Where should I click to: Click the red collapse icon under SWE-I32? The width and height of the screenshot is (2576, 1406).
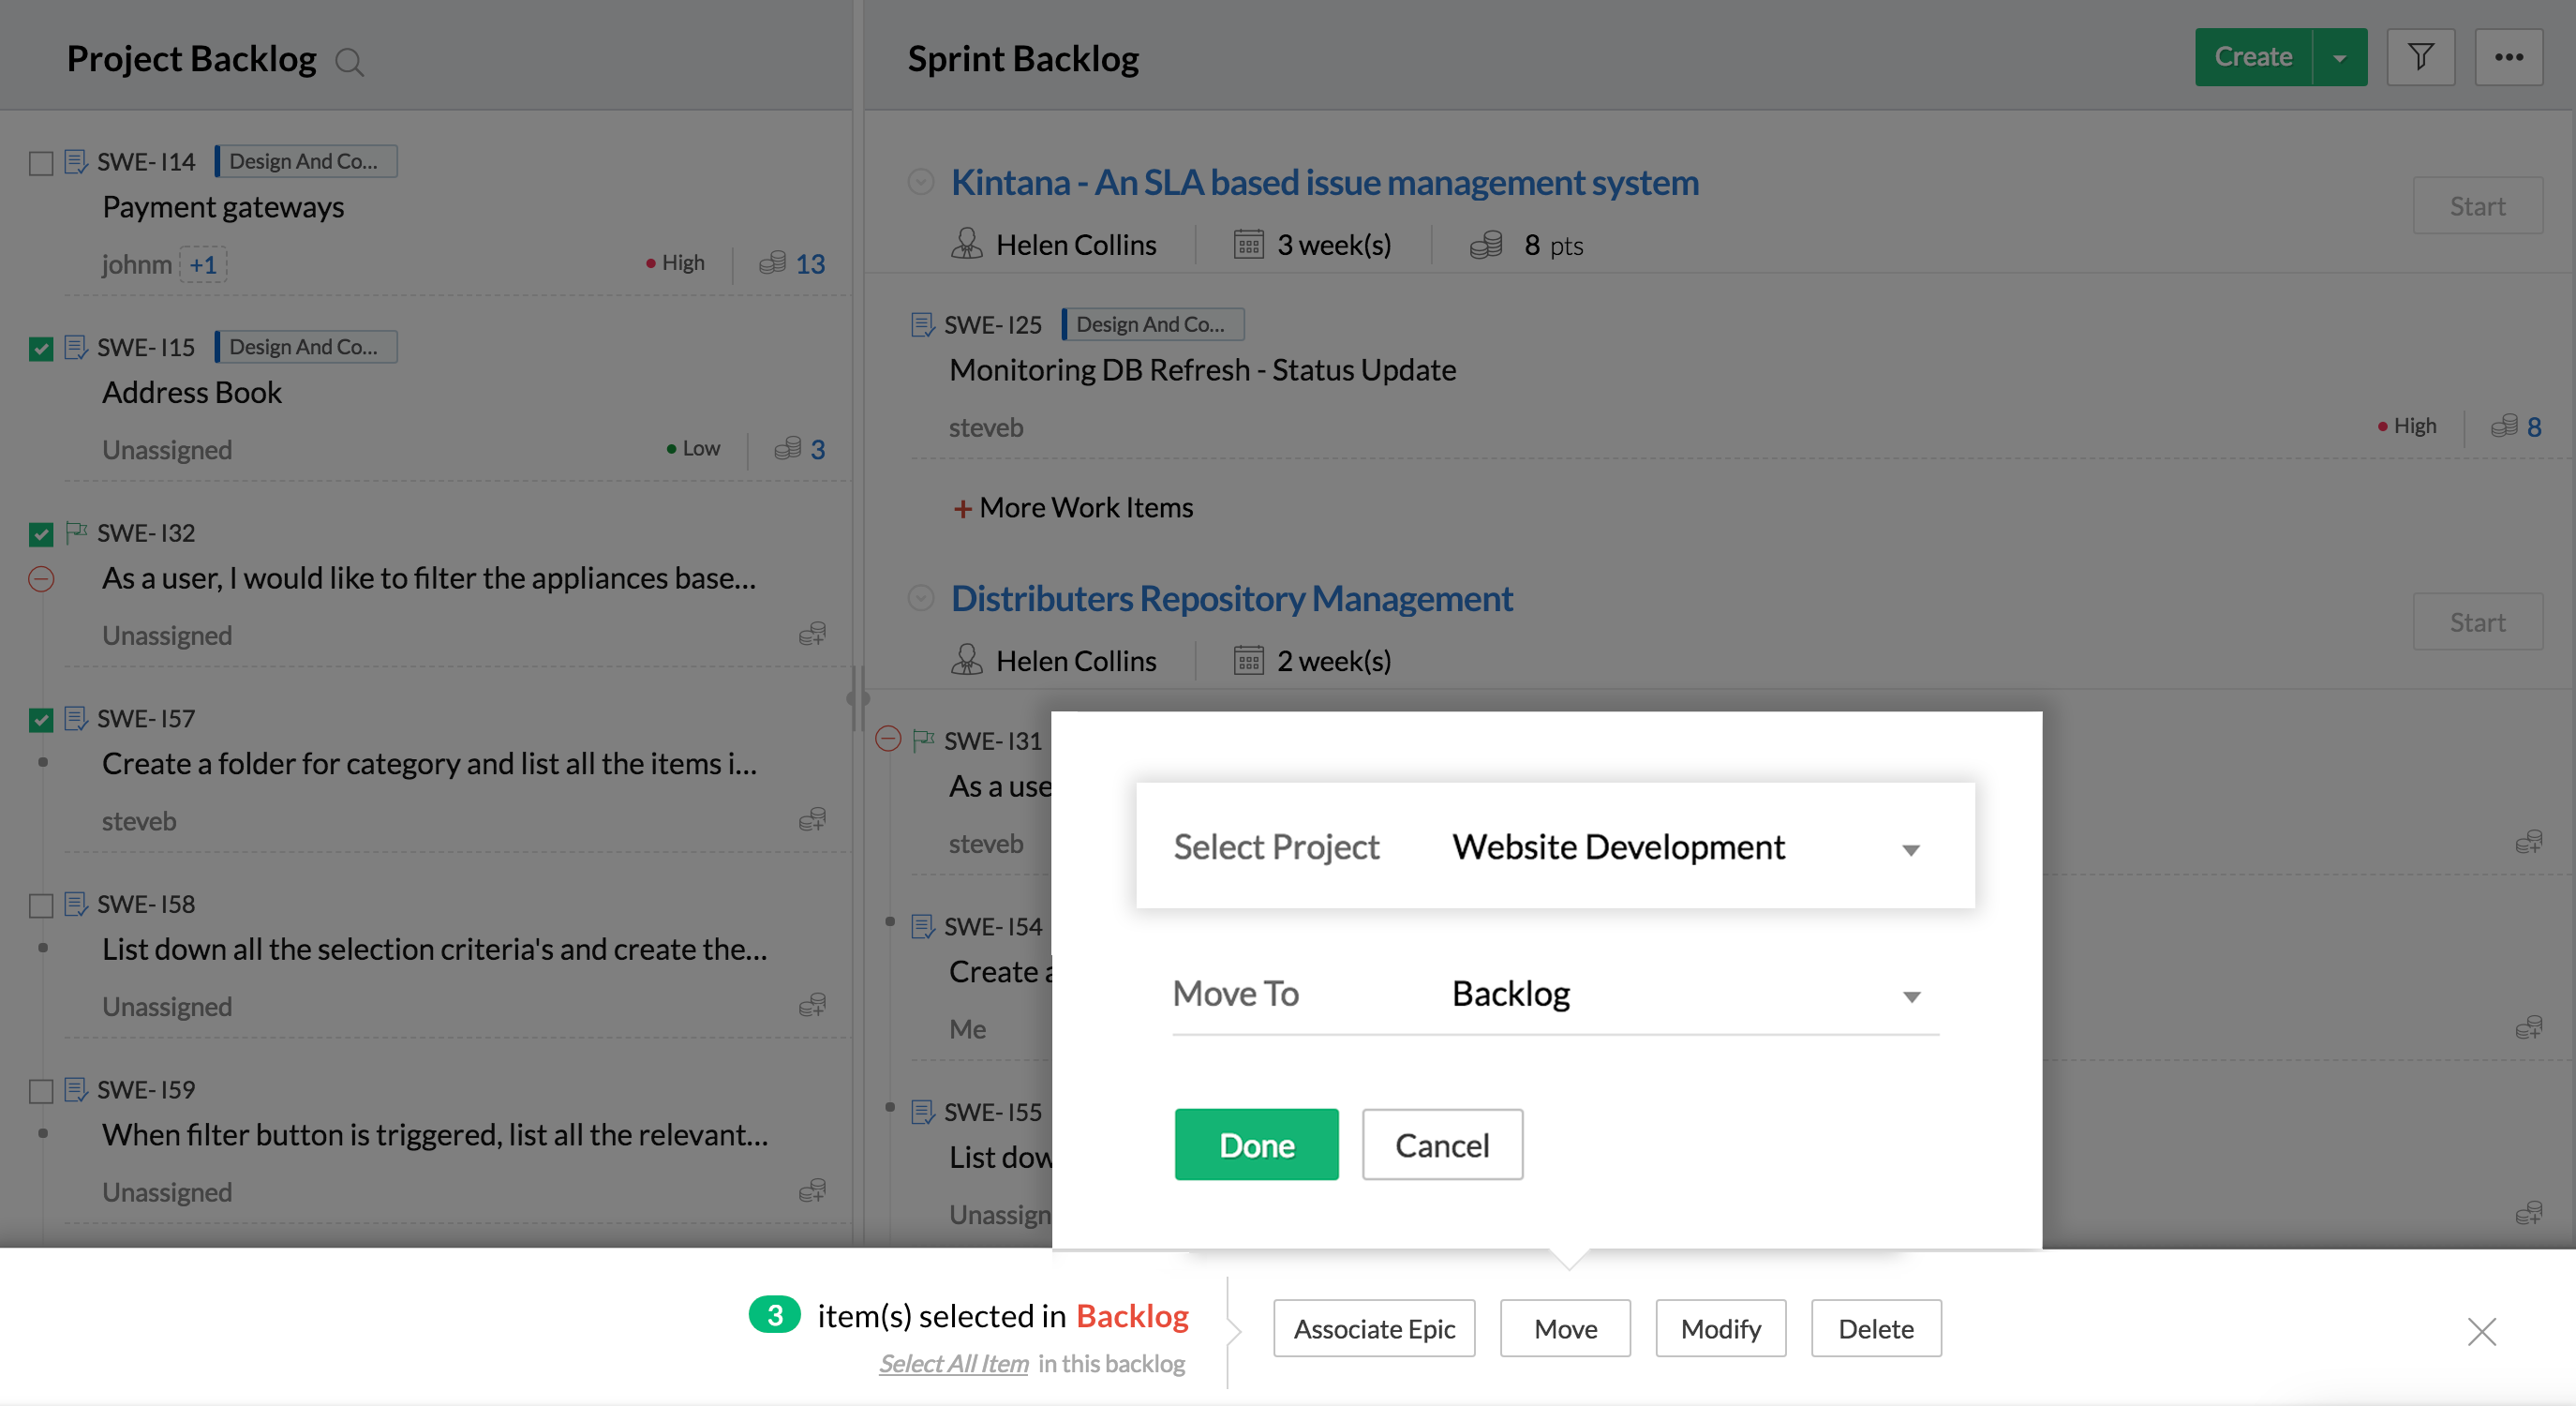[41, 578]
